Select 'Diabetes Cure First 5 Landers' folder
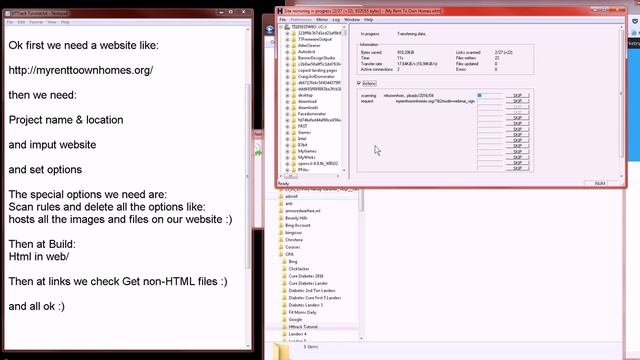This screenshot has width=640, height=360. click(x=315, y=298)
